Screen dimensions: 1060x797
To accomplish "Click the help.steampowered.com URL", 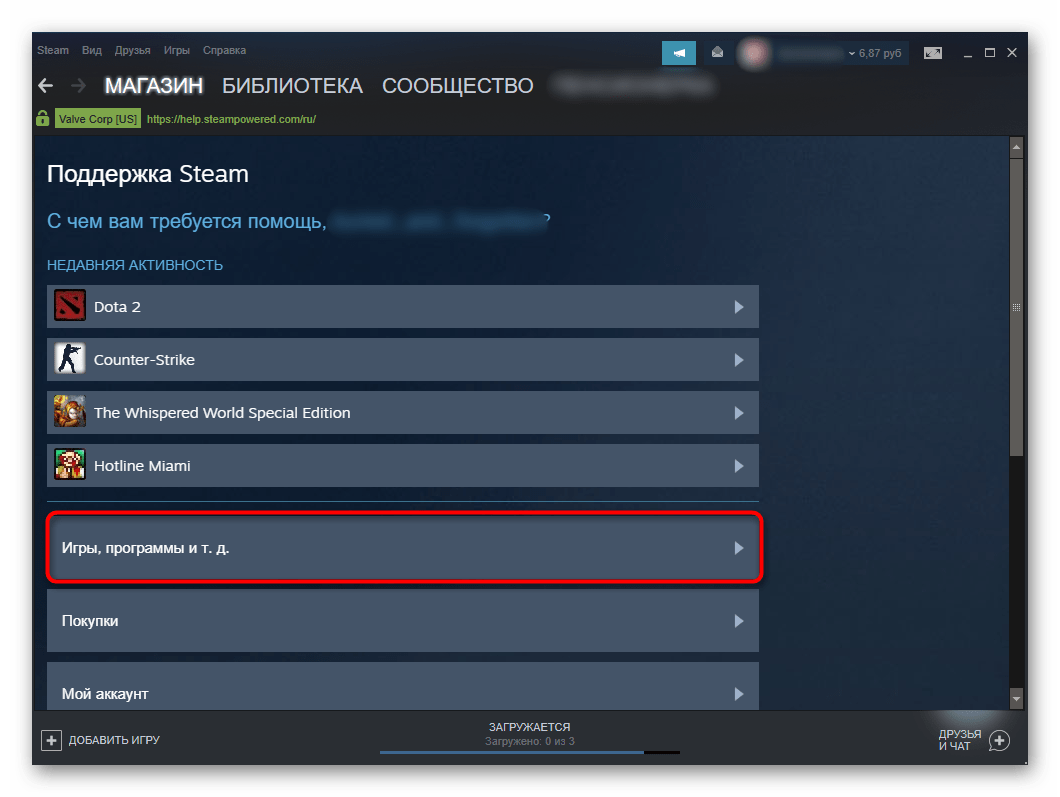I will click(231, 119).
